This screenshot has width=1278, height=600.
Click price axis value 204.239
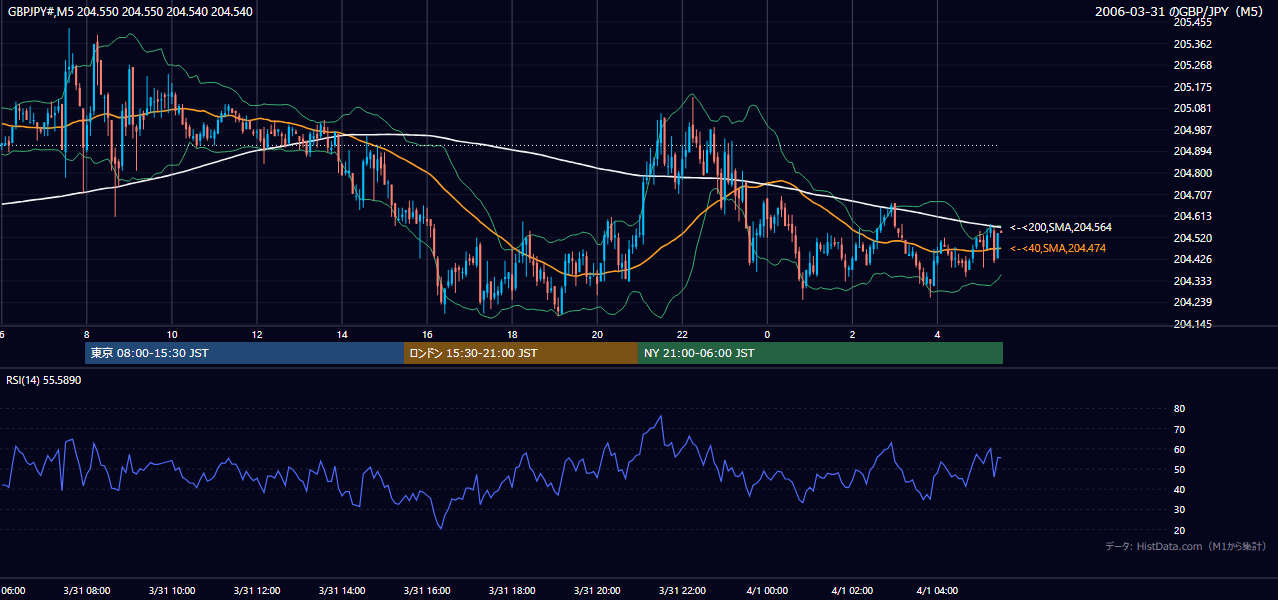click(x=1192, y=302)
